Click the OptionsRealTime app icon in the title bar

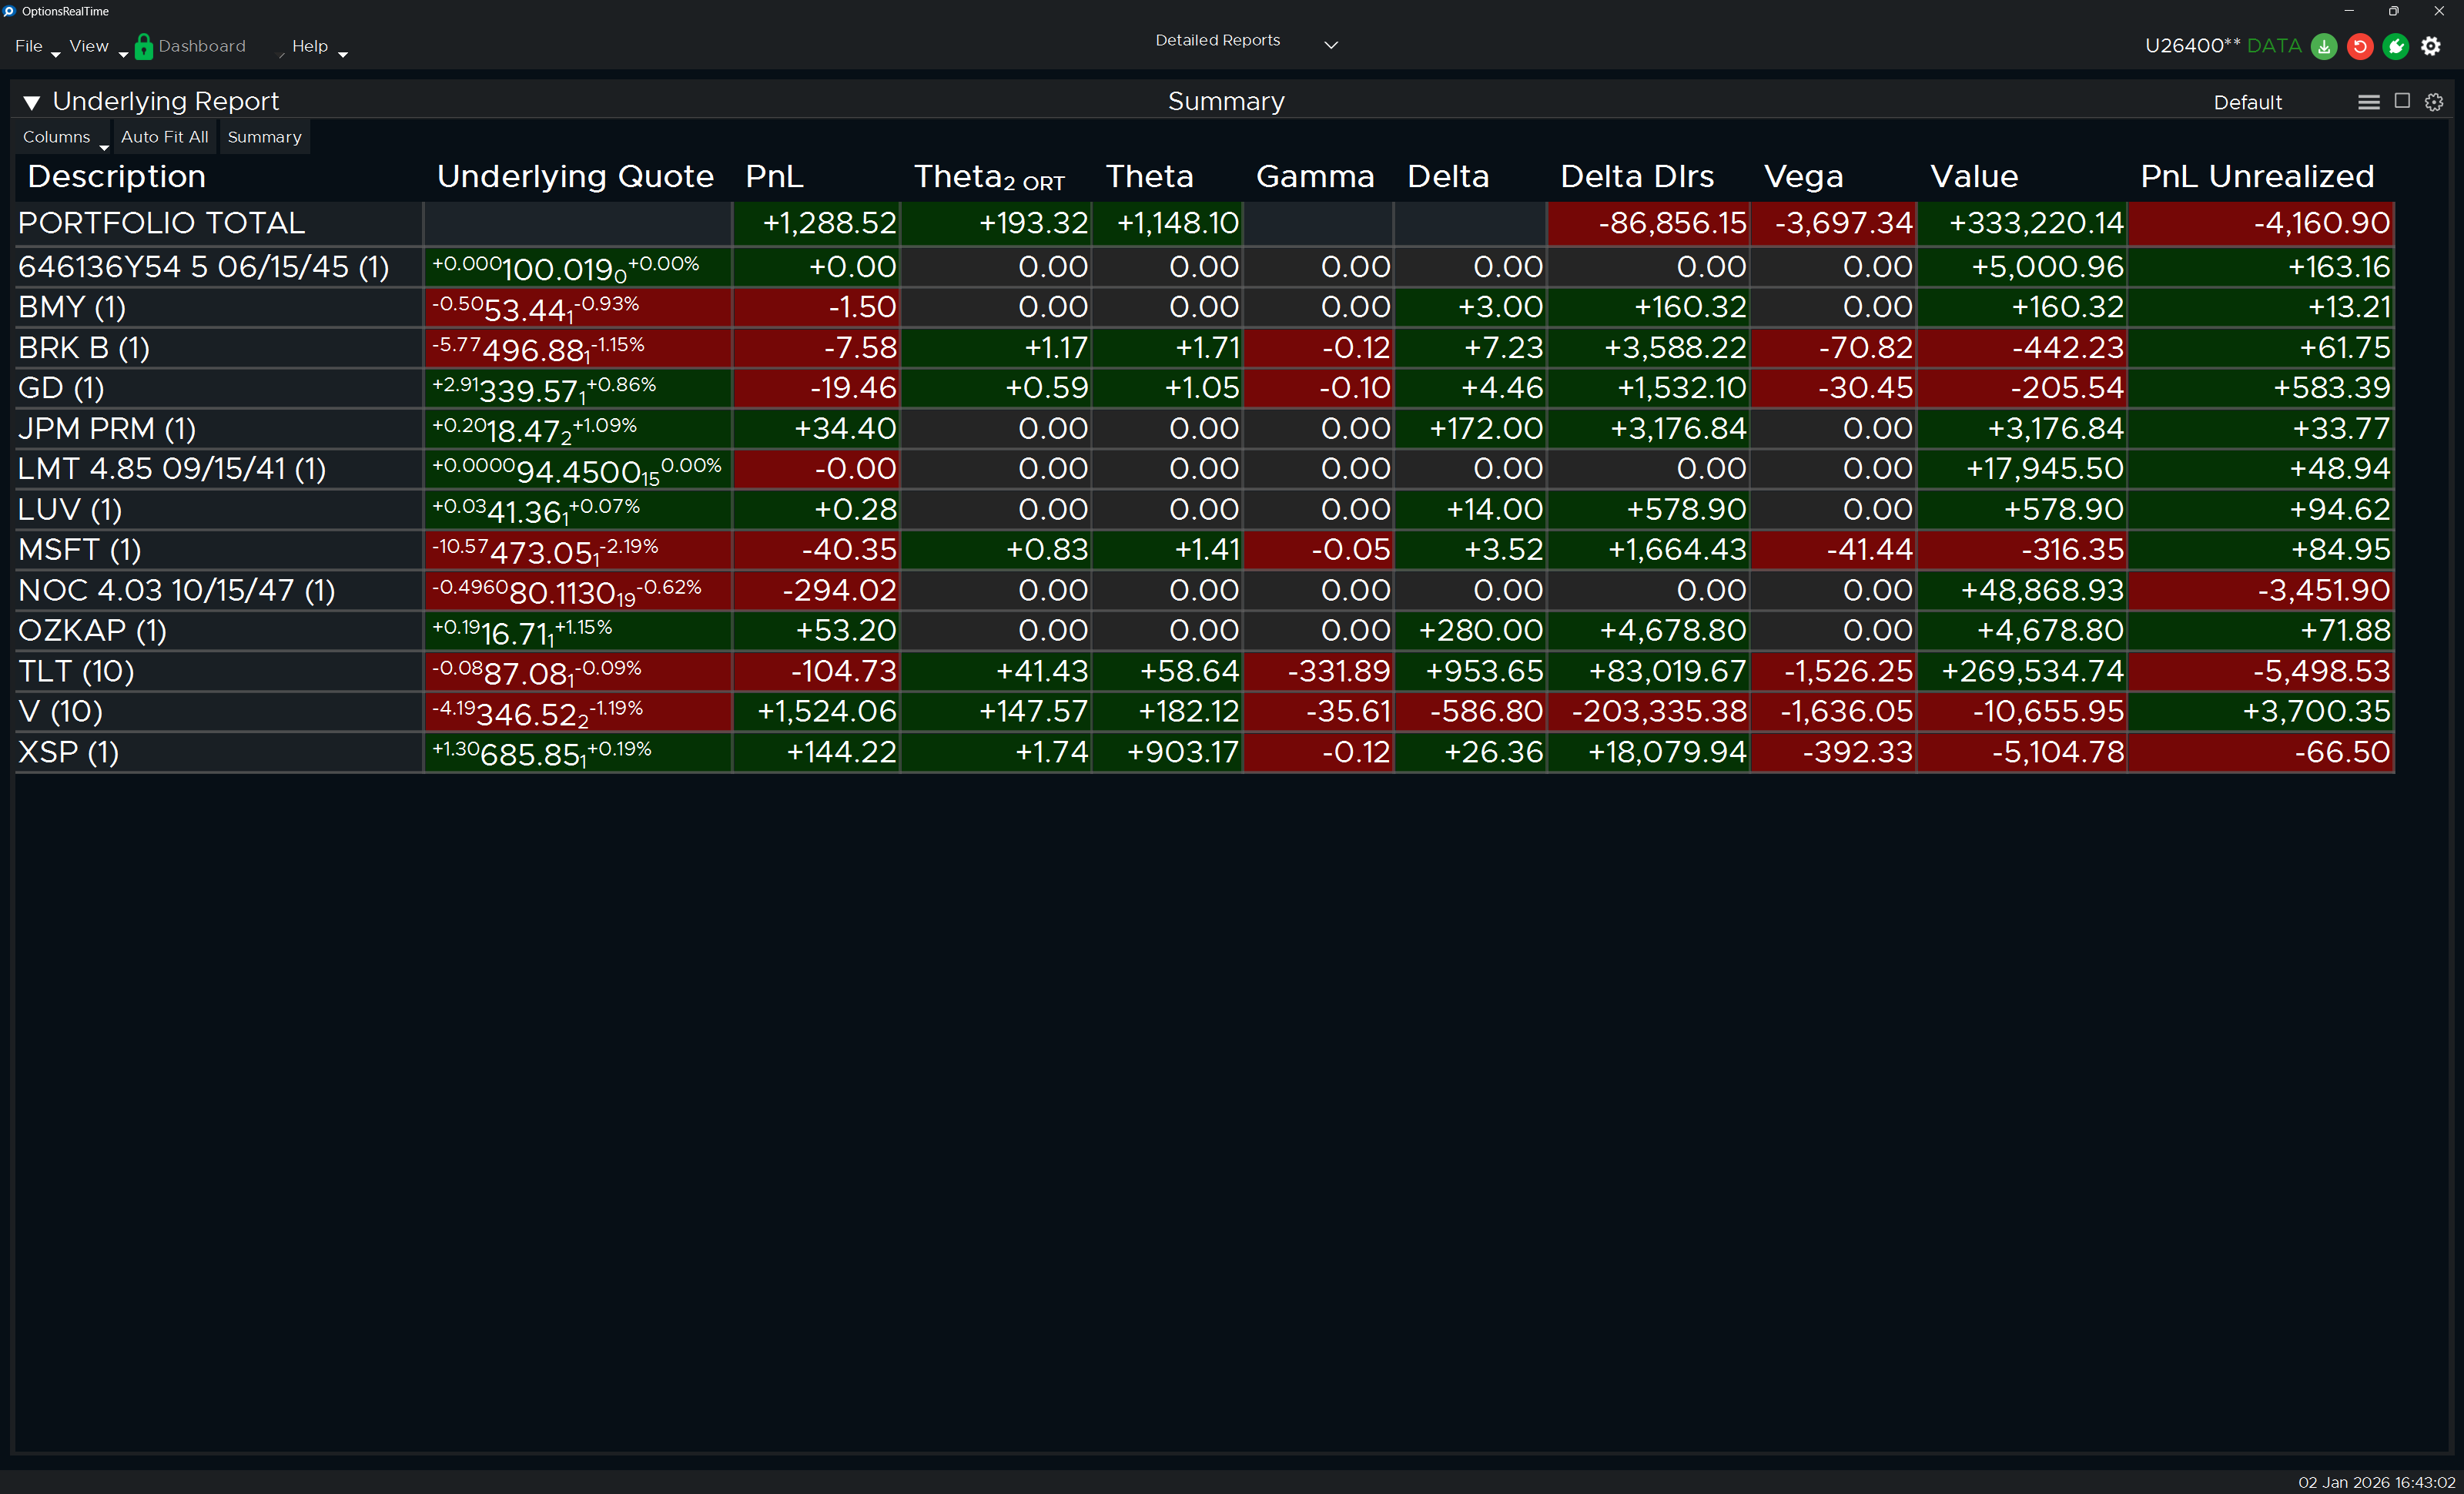[9, 11]
